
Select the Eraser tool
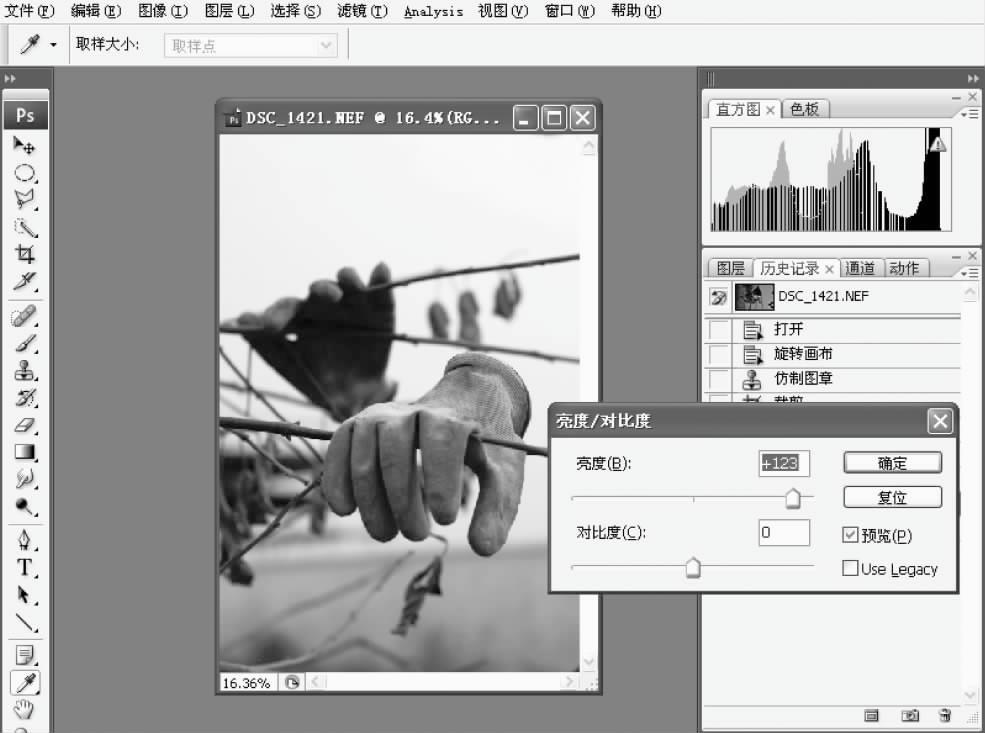(x=24, y=425)
